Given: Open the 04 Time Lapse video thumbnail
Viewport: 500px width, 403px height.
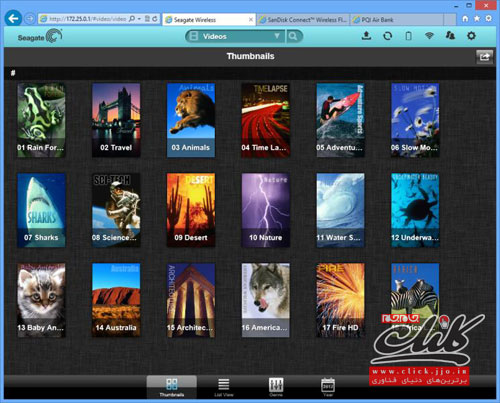Looking at the screenshot, I should 265,120.
